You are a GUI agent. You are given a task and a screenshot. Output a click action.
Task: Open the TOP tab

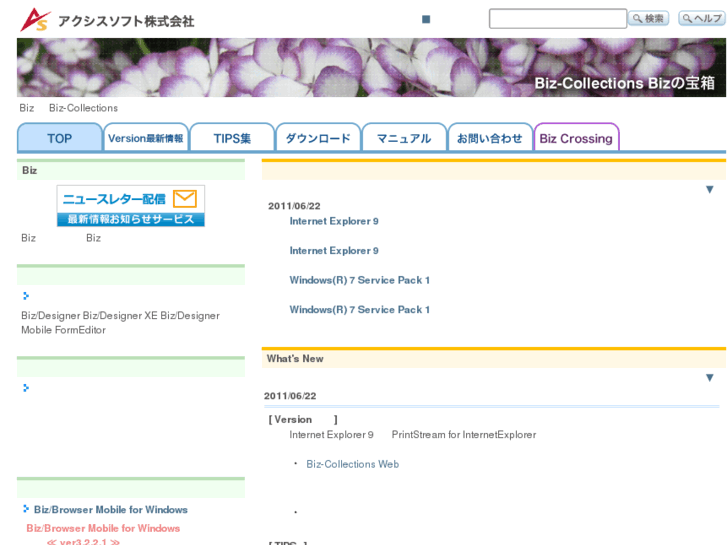pyautogui.click(x=60, y=137)
